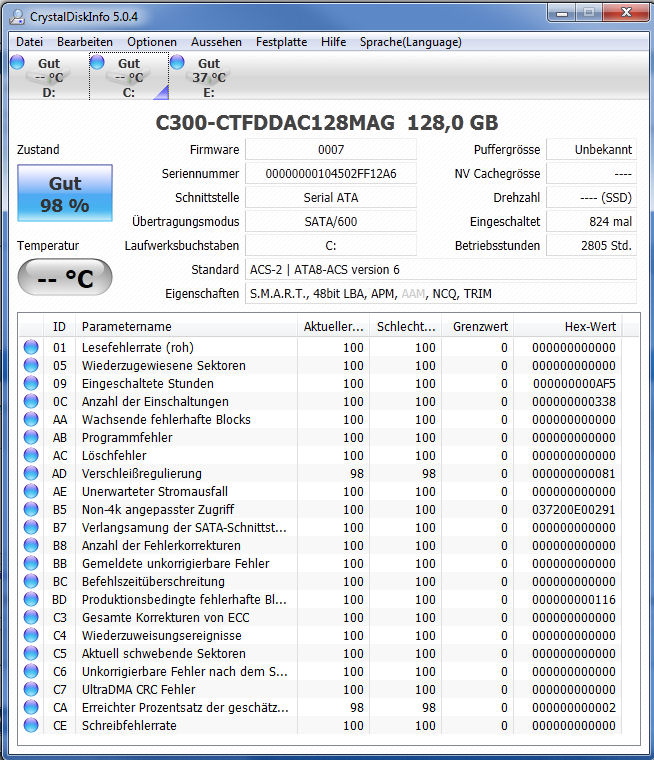Click status orb of Gesamte Korrekturen von ECC row
The height and width of the screenshot is (760, 654).
[x=31, y=617]
